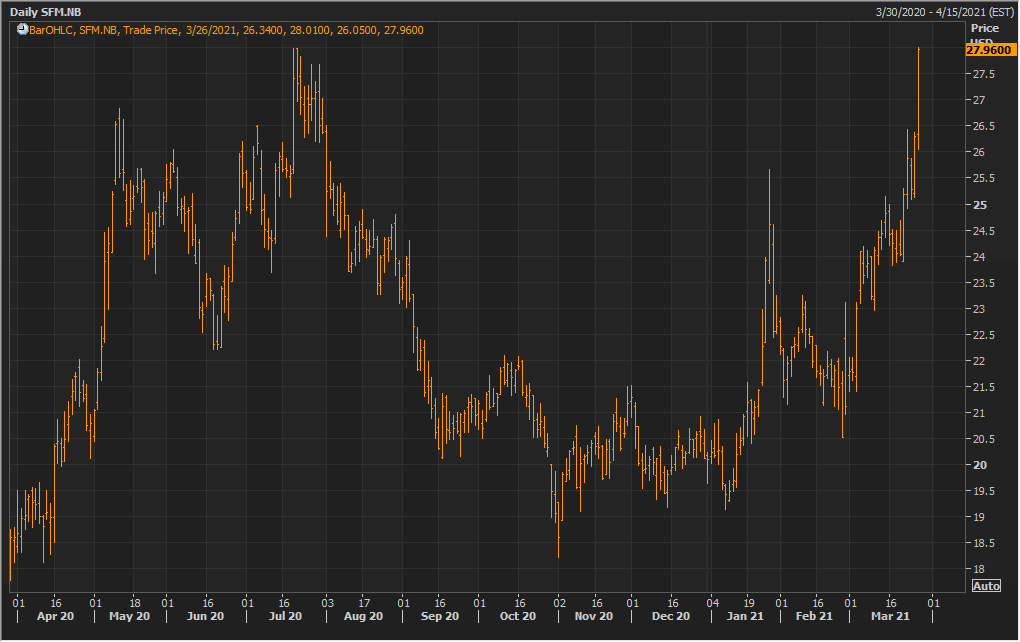Click the Jun 20 month label
This screenshot has width=1020, height=642.
[x=205, y=616]
